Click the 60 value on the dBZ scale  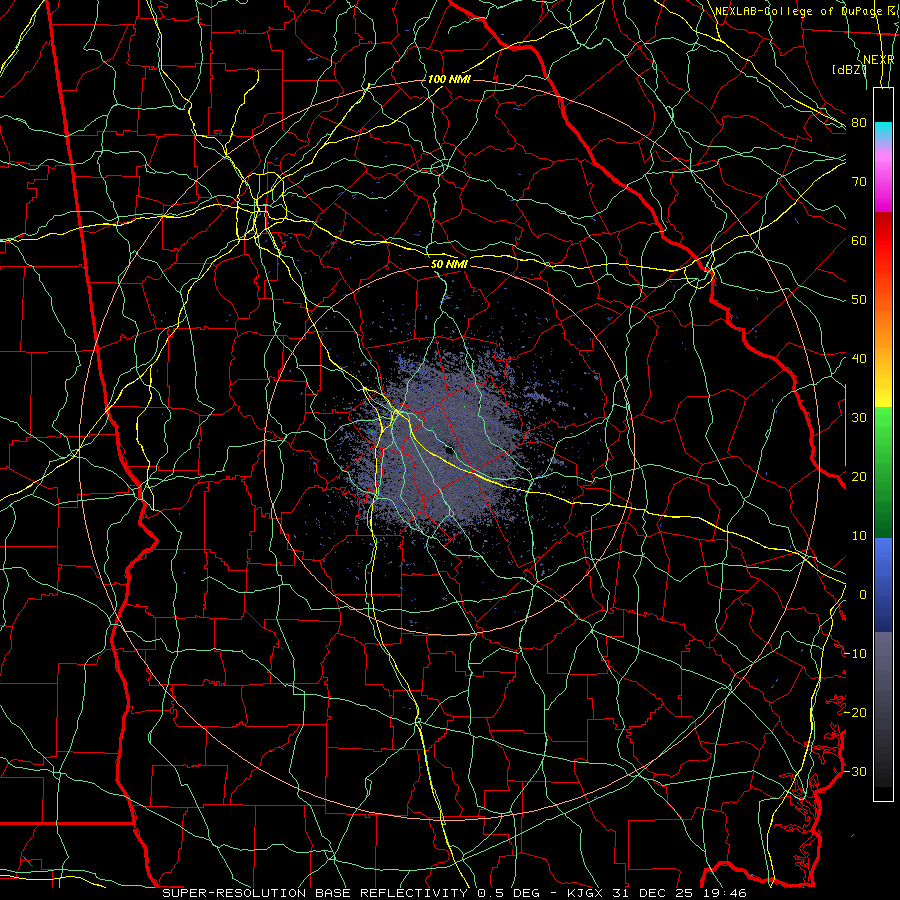click(859, 240)
